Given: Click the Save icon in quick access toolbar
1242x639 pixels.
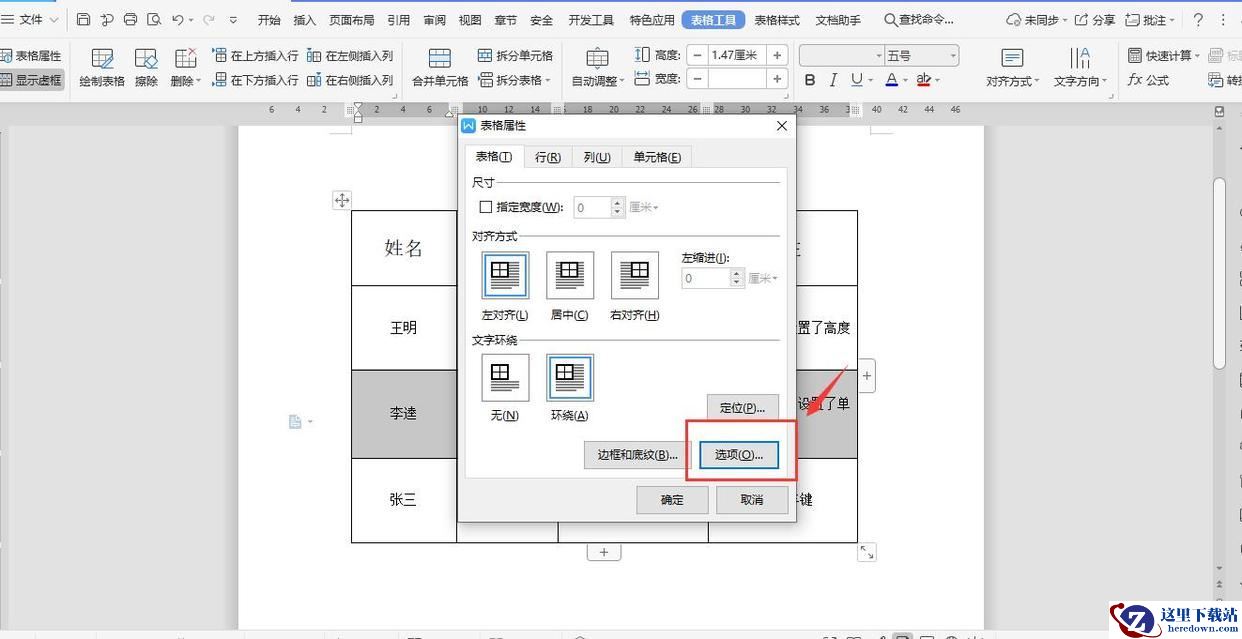Looking at the screenshot, I should (84, 20).
